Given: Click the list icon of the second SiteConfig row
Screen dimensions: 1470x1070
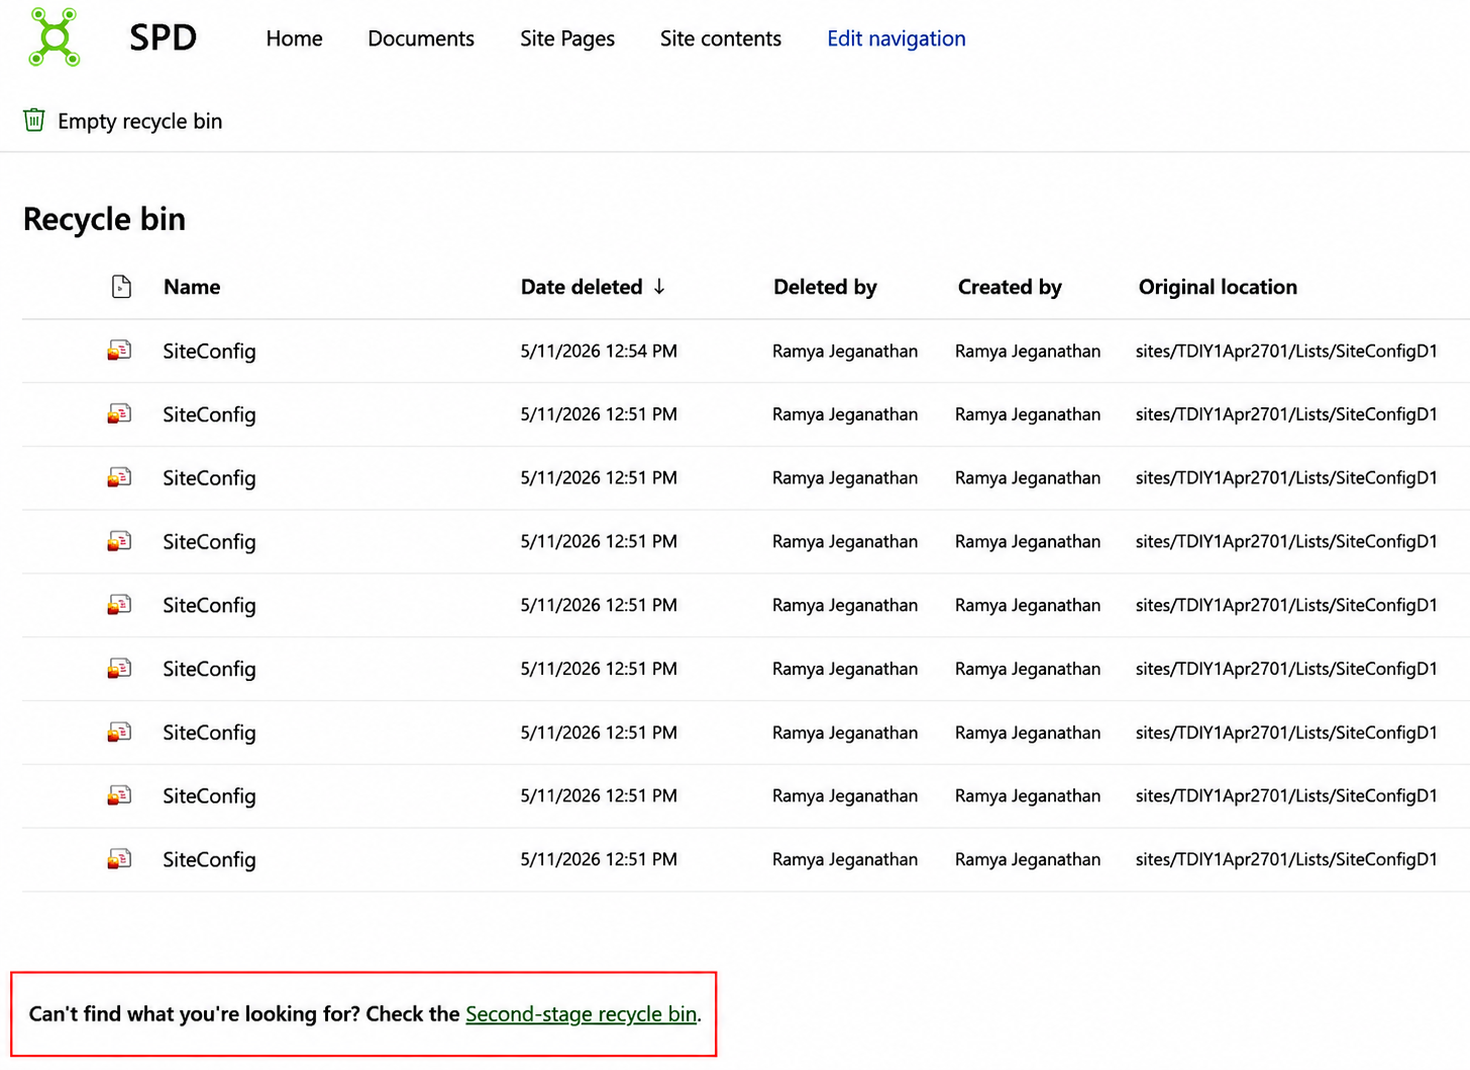Looking at the screenshot, I should (119, 414).
